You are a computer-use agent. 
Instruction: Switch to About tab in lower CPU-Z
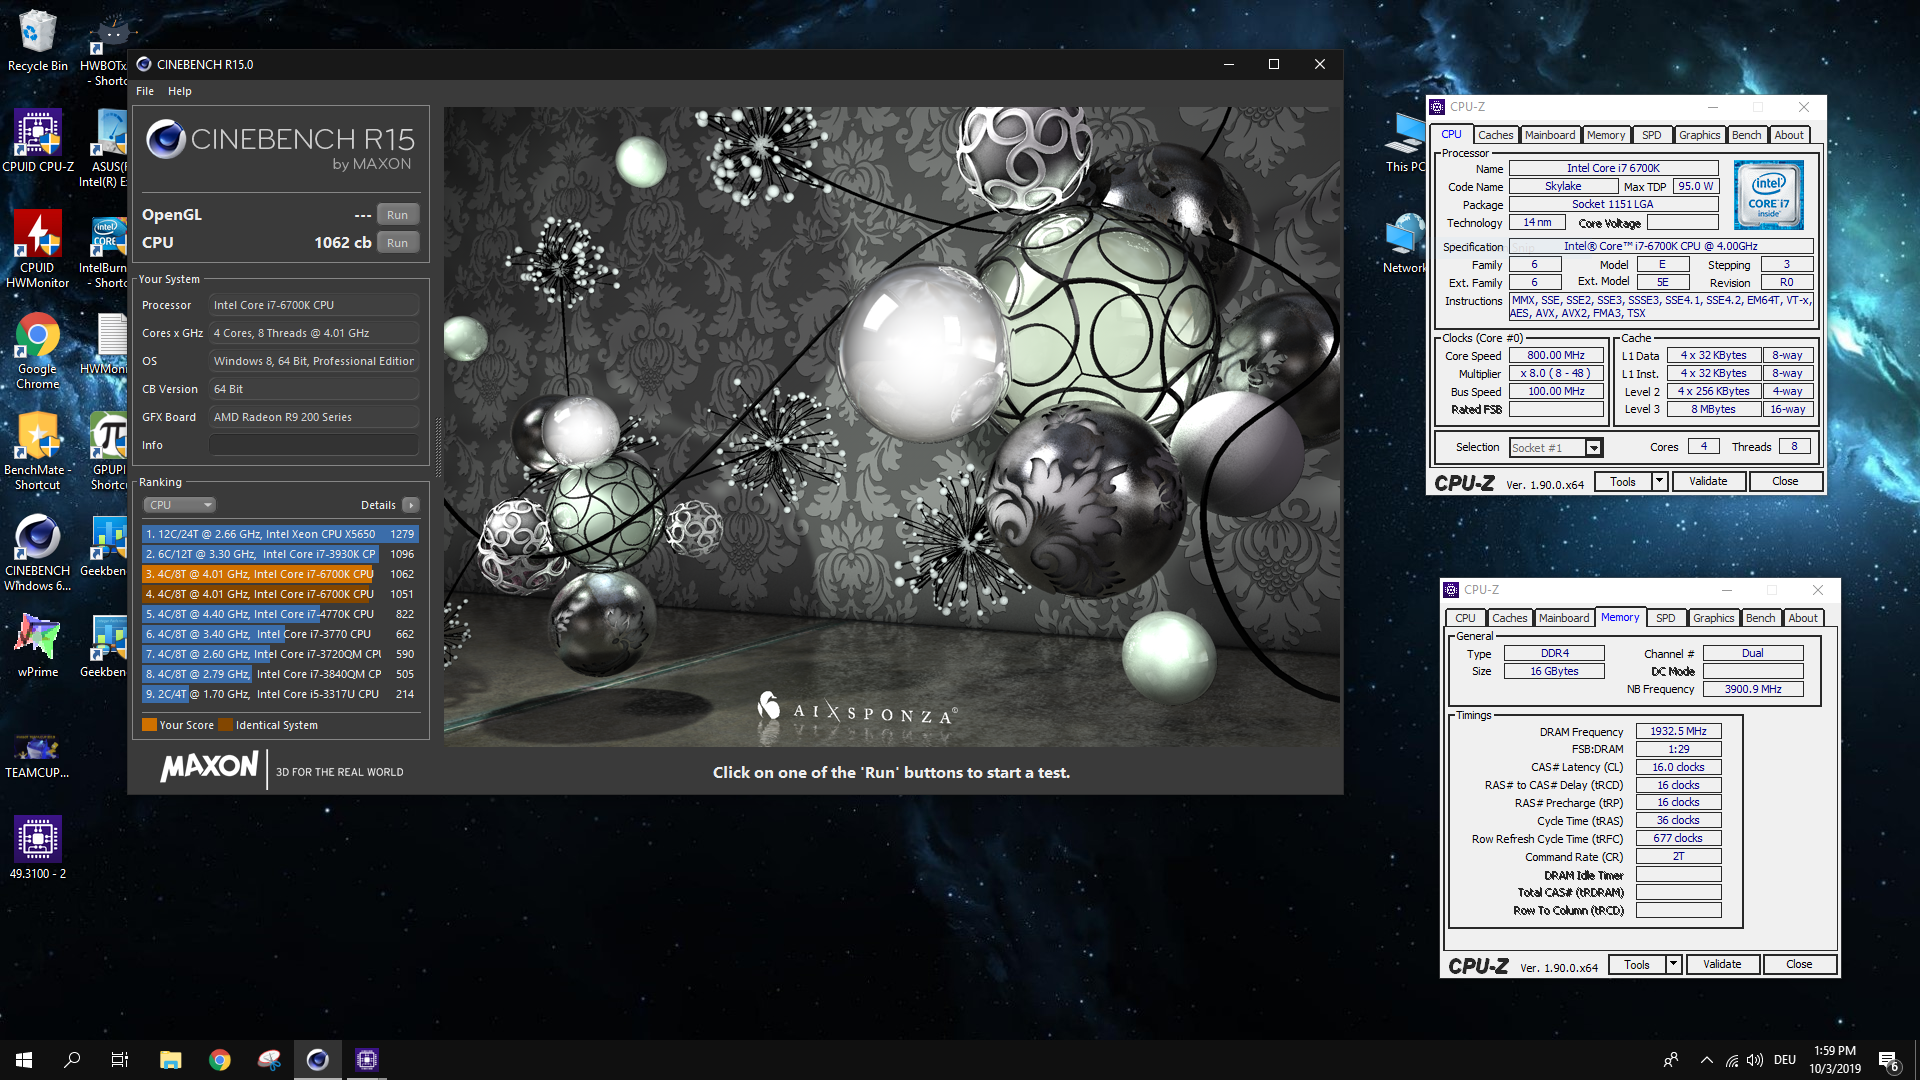[1804, 618]
